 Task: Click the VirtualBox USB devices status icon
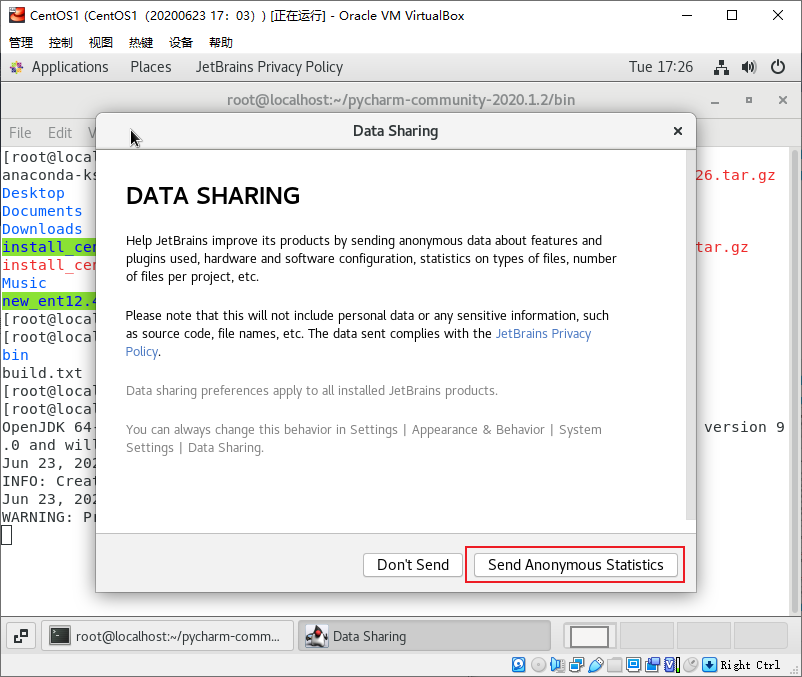596,665
